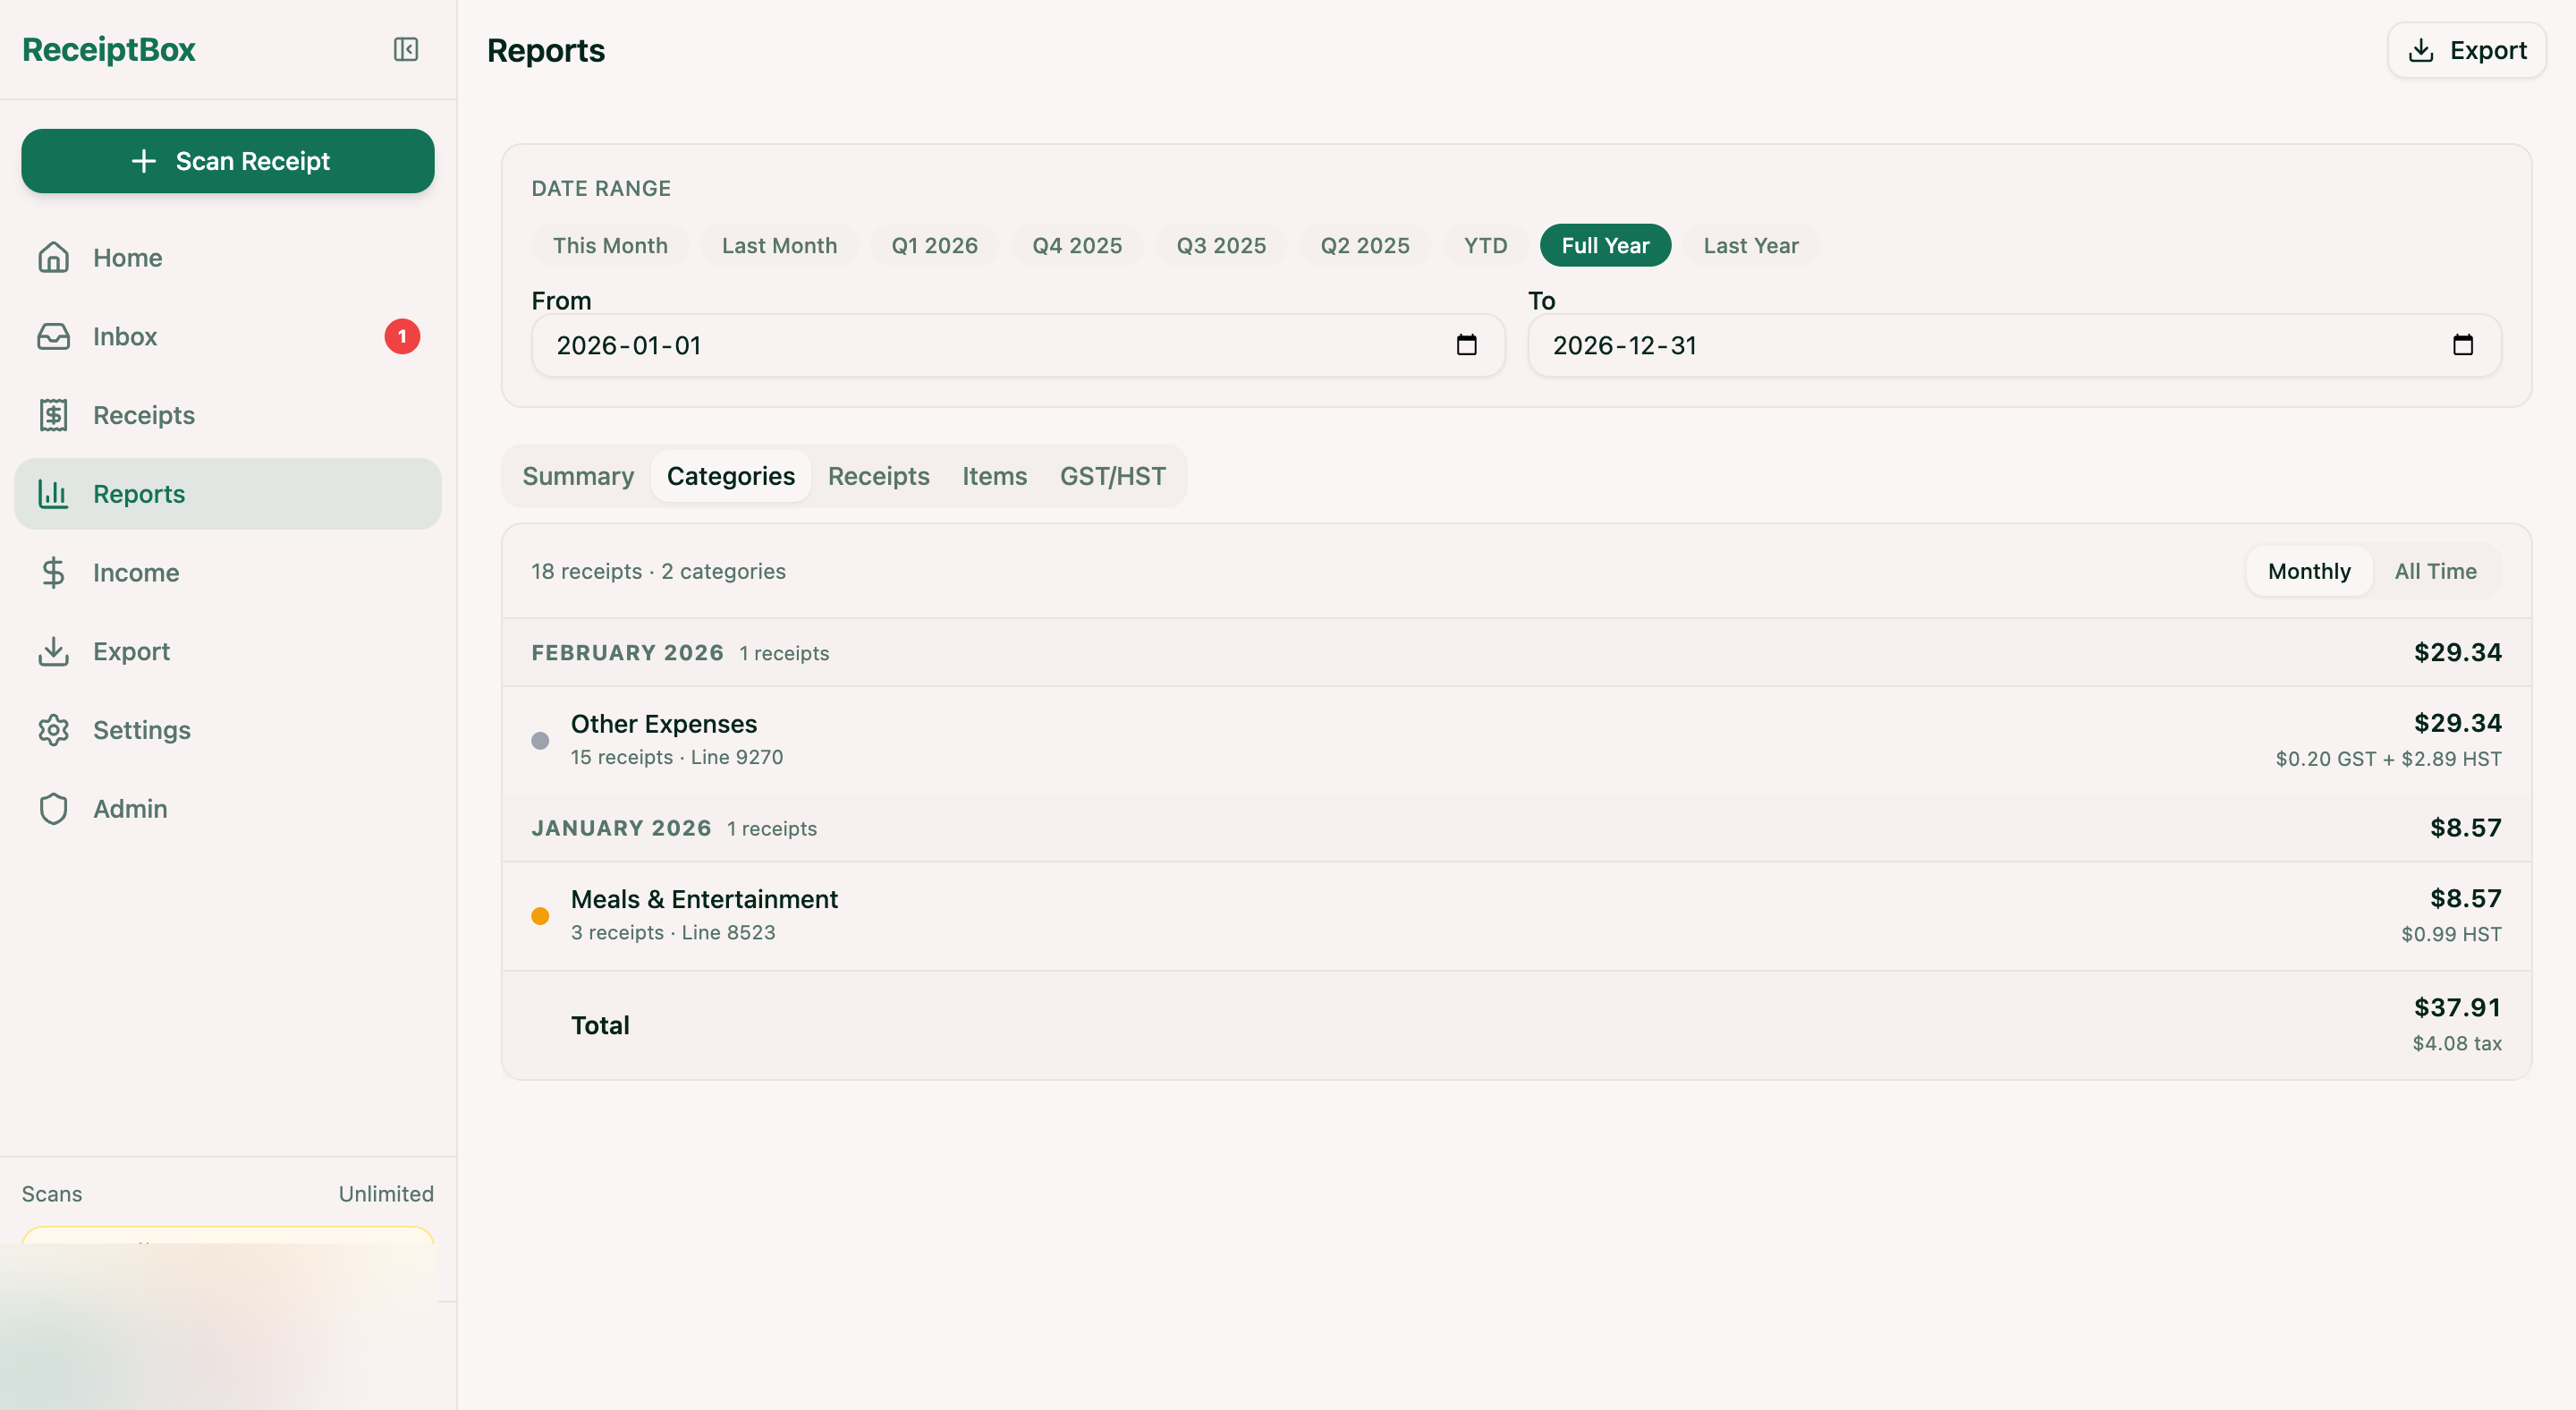Collapse the sidebar using the panel icon
This screenshot has width=2576, height=1410.
coord(405,49)
